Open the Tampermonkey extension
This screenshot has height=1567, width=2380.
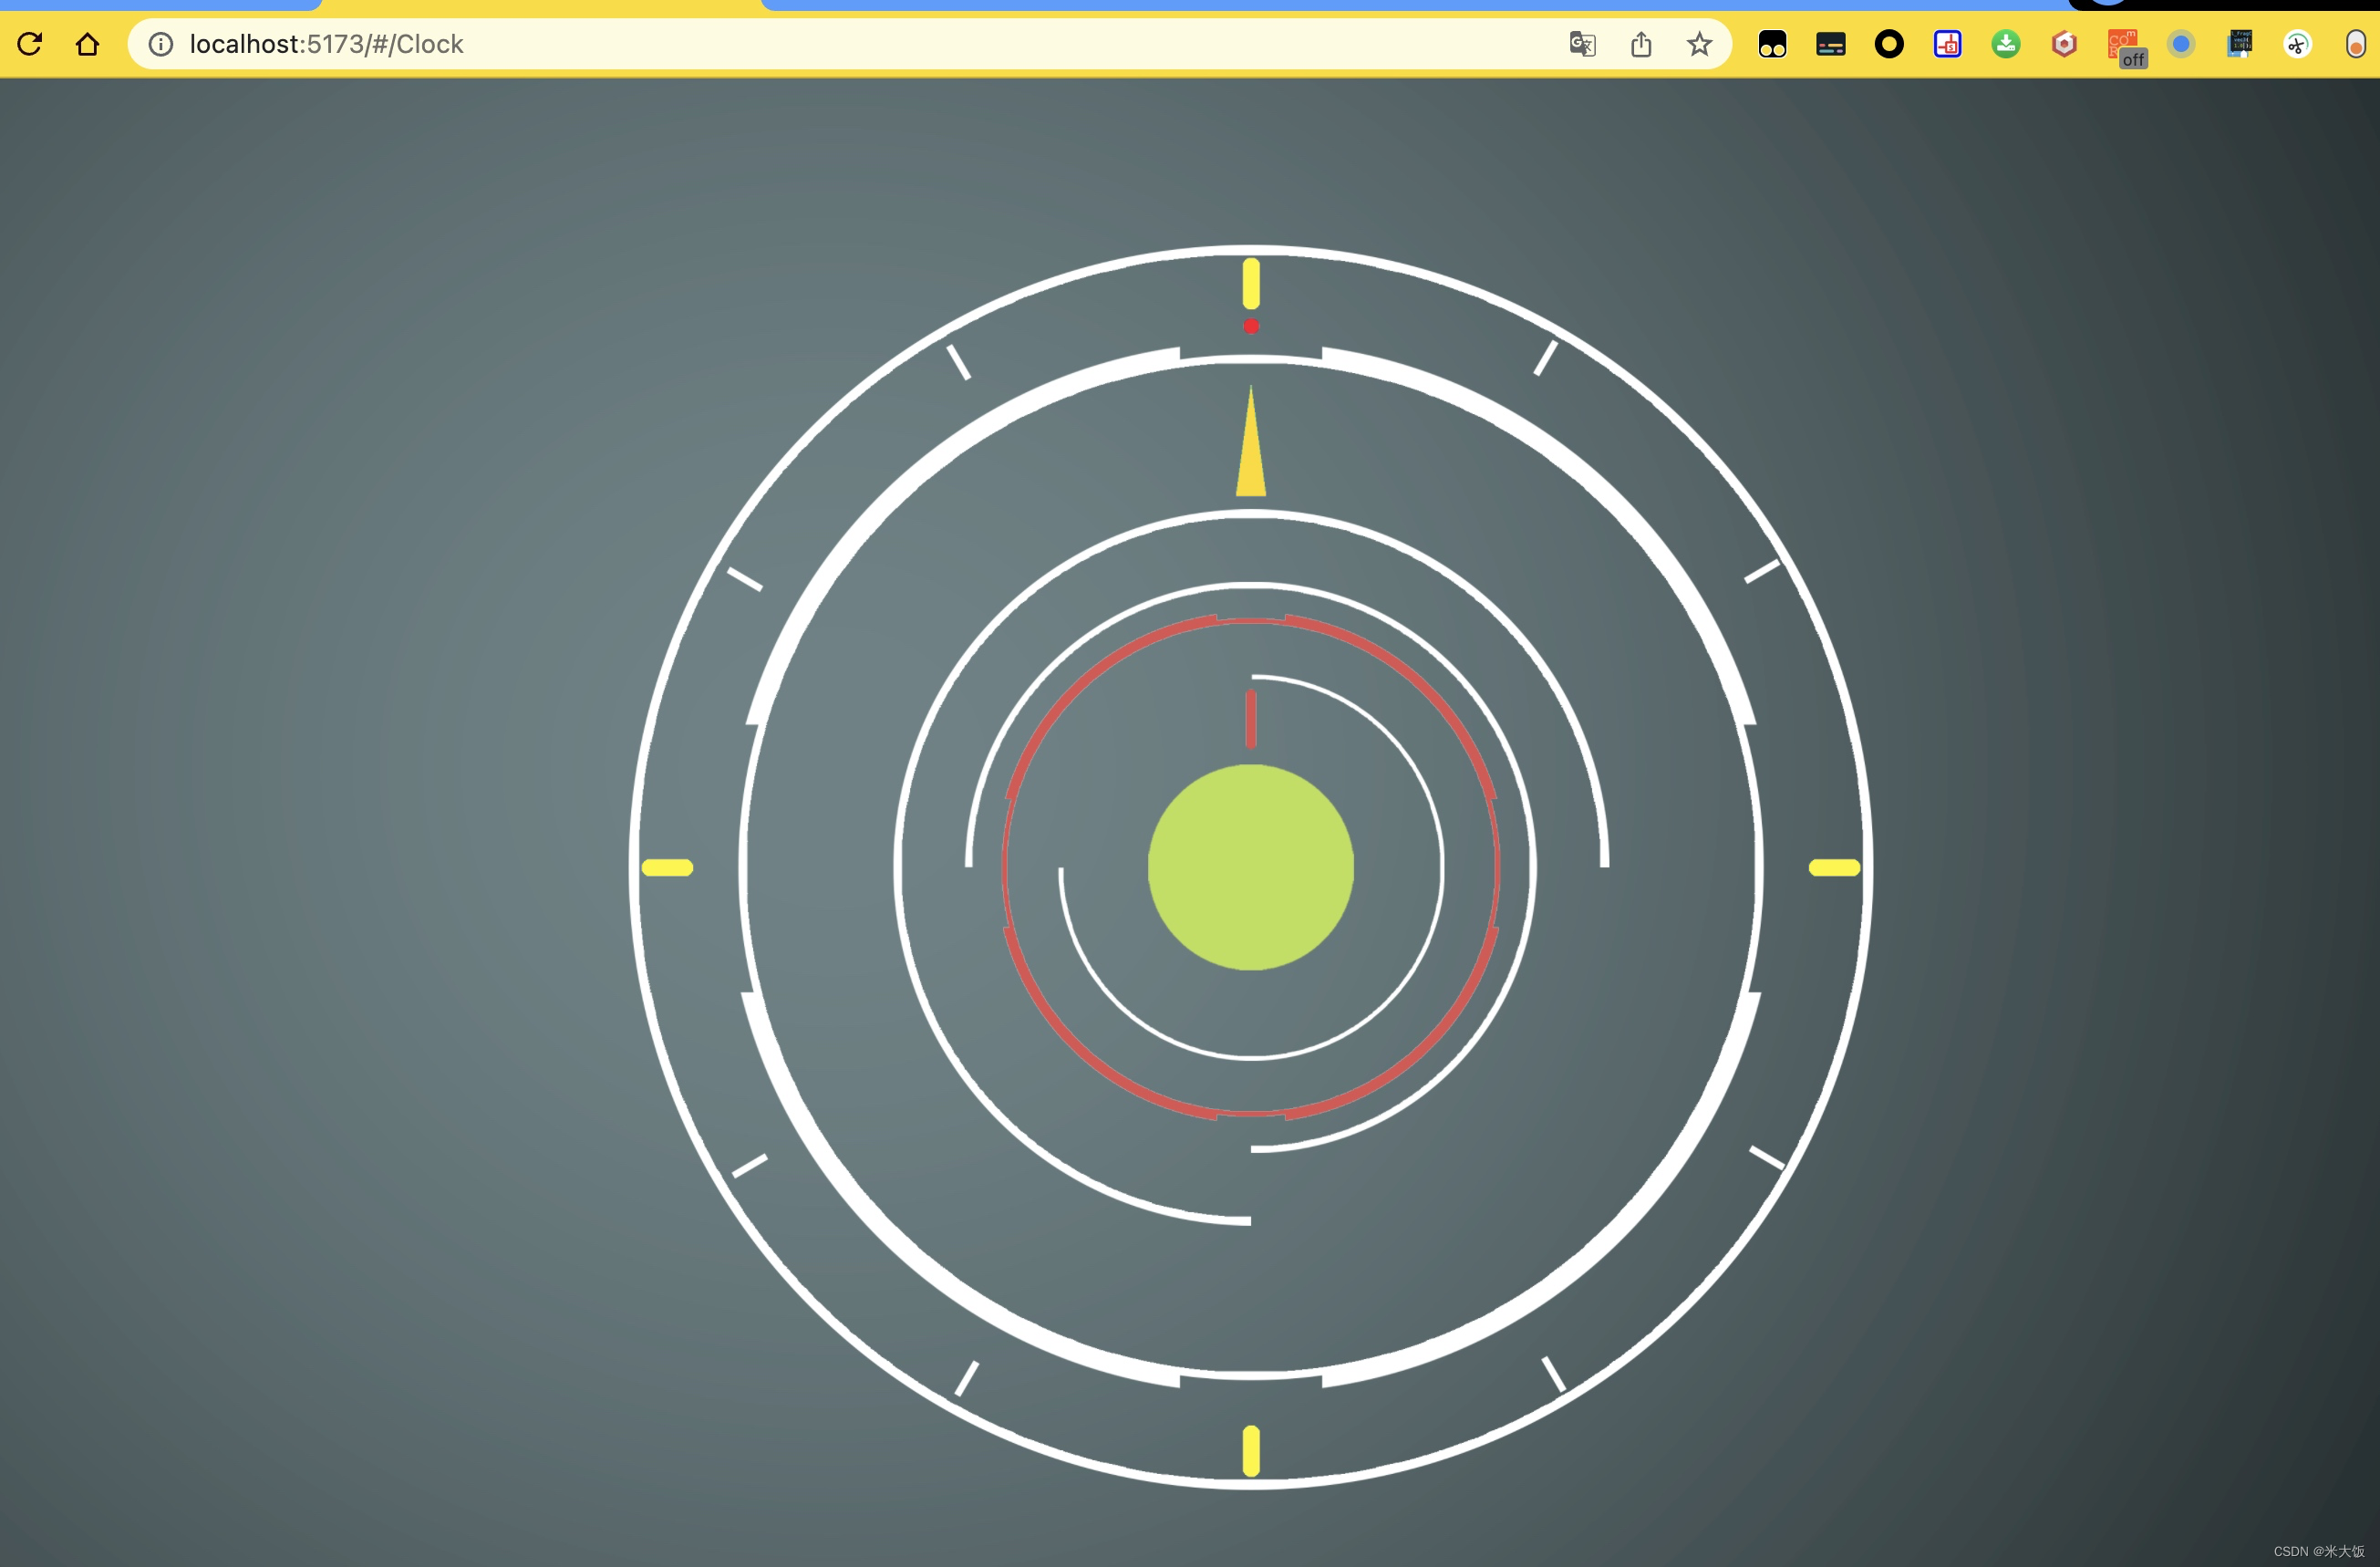[x=1772, y=44]
